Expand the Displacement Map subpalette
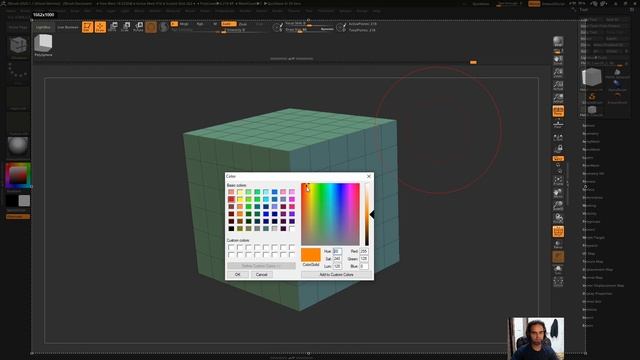The width and height of the screenshot is (640, 360). pos(598,270)
